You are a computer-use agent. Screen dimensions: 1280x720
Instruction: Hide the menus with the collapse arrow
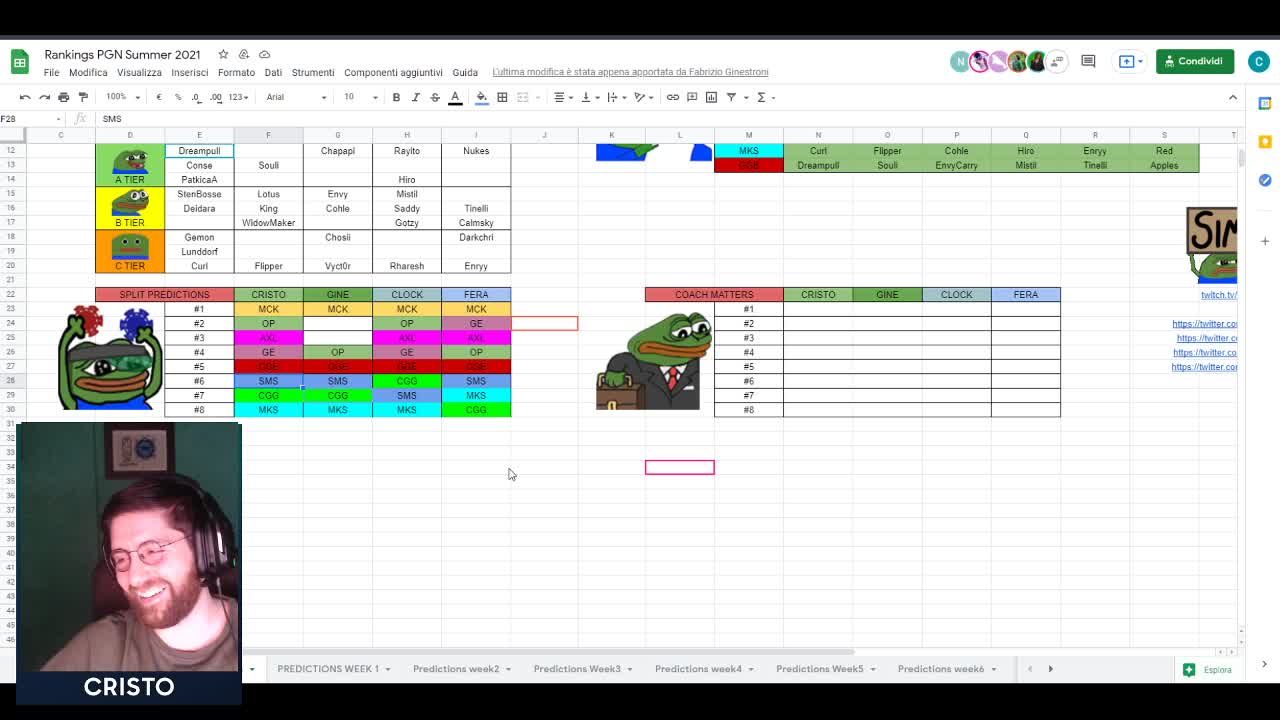[1233, 97]
